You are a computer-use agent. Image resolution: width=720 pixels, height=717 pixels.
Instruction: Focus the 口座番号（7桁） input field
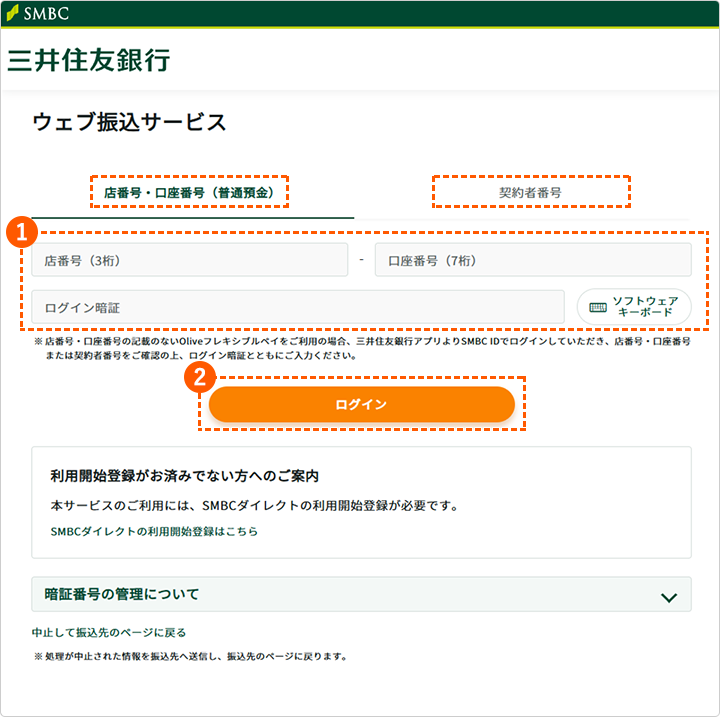tap(533, 260)
